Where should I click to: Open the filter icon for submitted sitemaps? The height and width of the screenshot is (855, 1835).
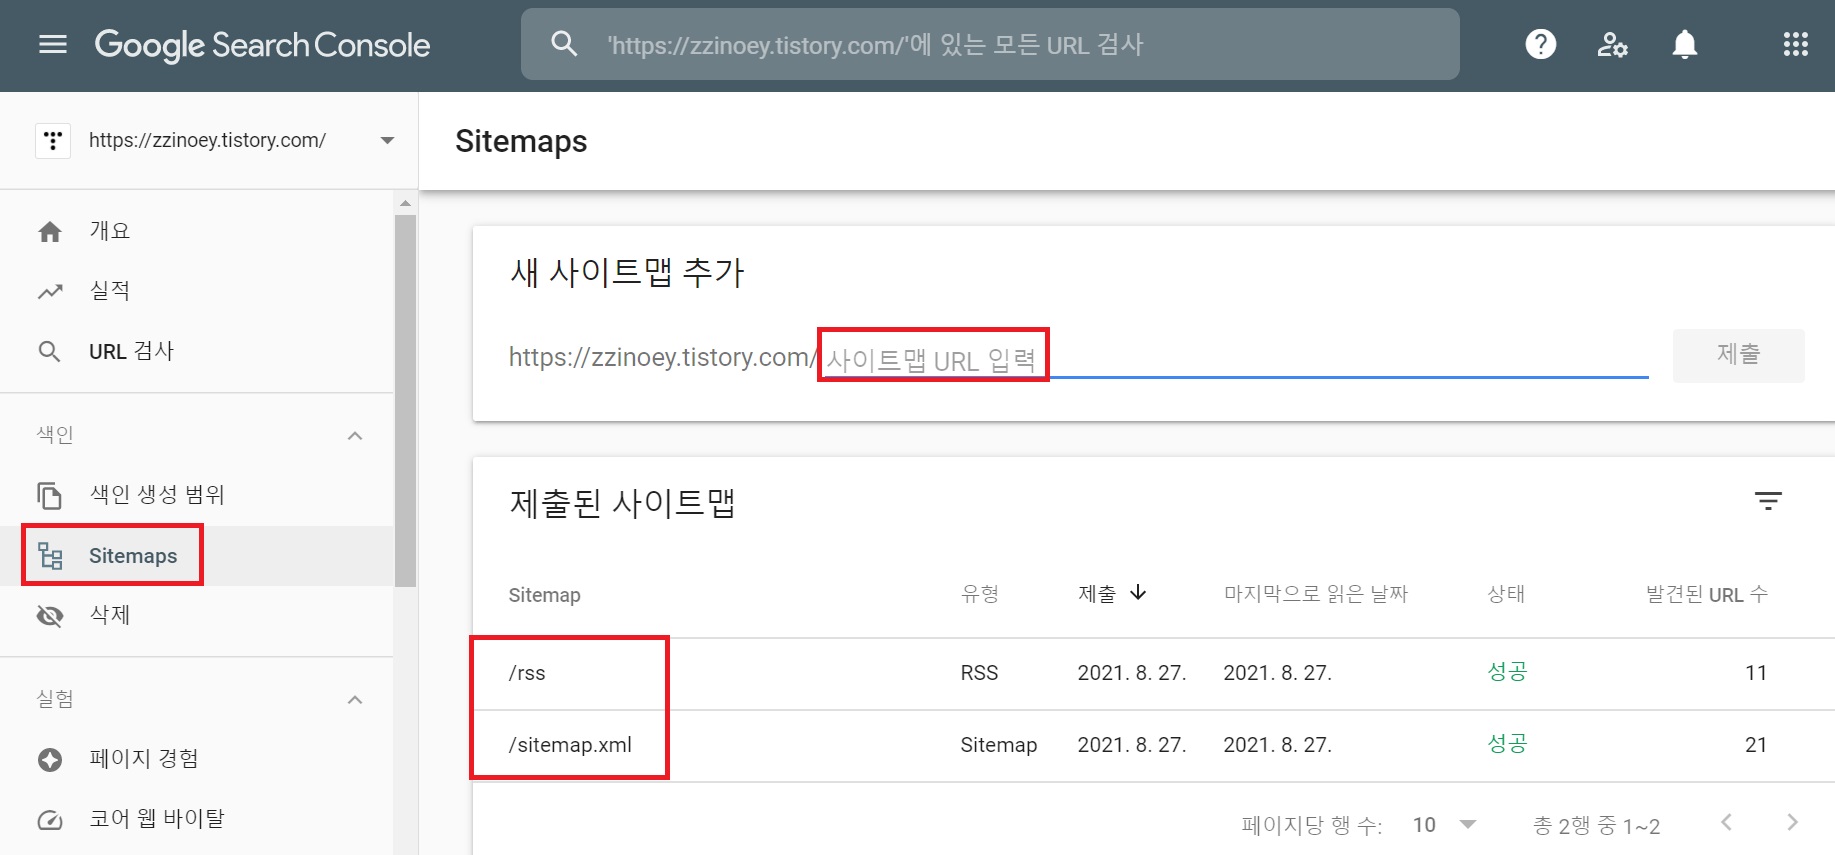(x=1768, y=501)
